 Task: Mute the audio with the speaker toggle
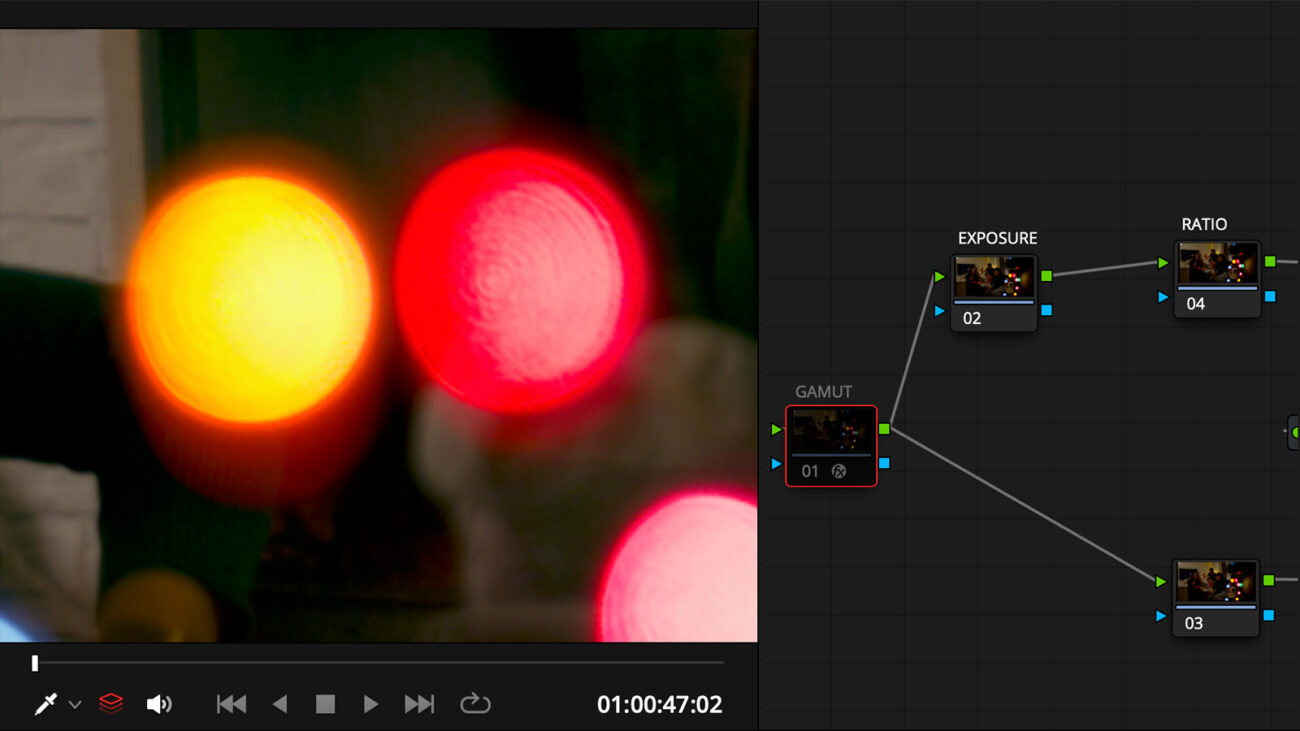tap(158, 703)
